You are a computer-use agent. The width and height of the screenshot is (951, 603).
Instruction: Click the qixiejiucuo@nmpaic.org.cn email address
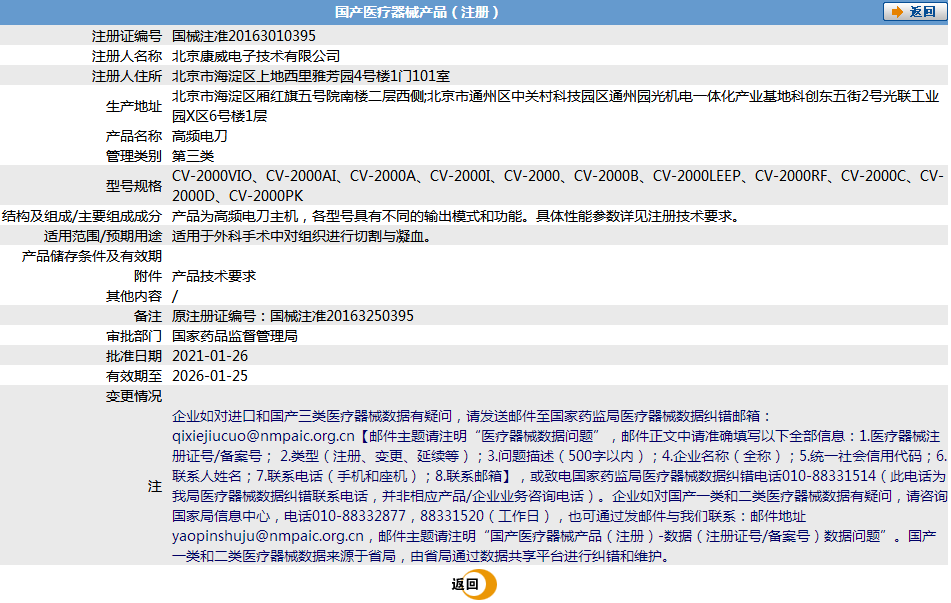pyautogui.click(x=264, y=436)
